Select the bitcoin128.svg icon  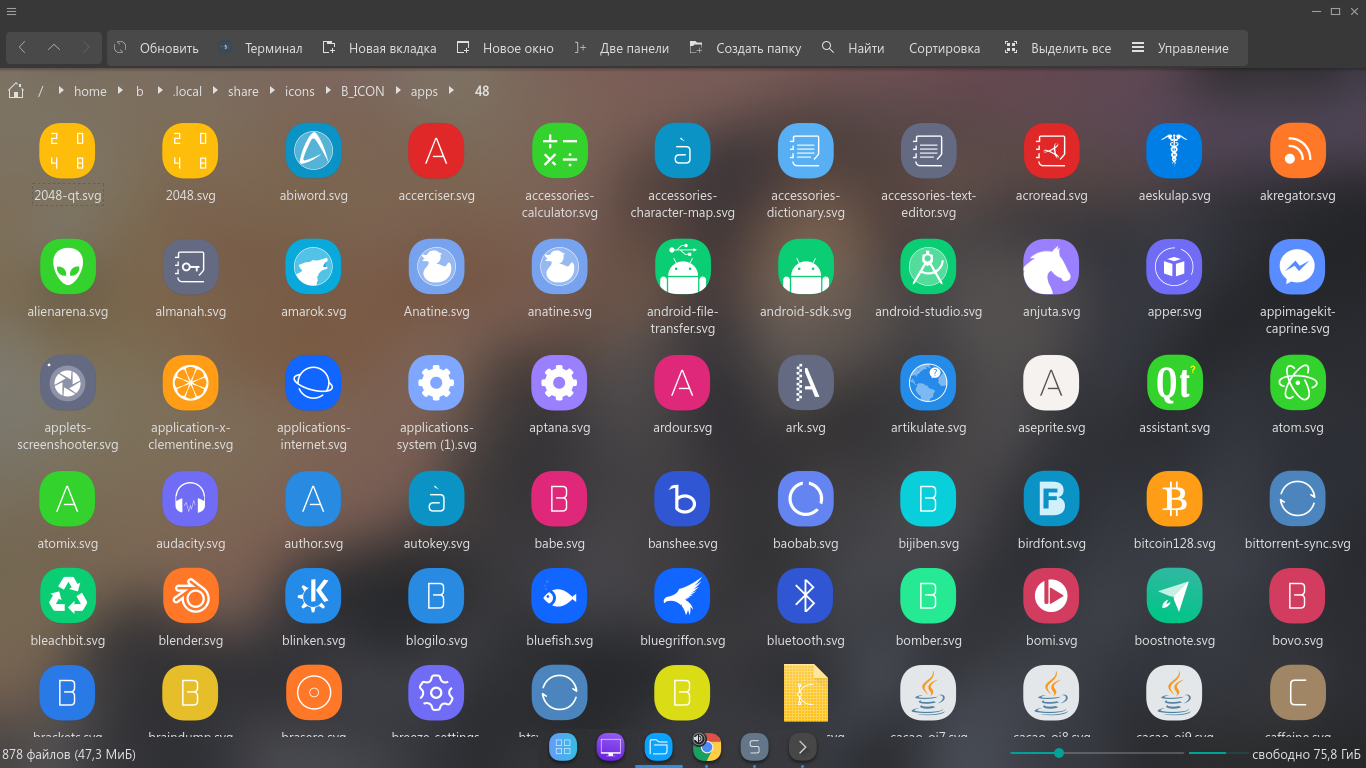[x=1174, y=499]
